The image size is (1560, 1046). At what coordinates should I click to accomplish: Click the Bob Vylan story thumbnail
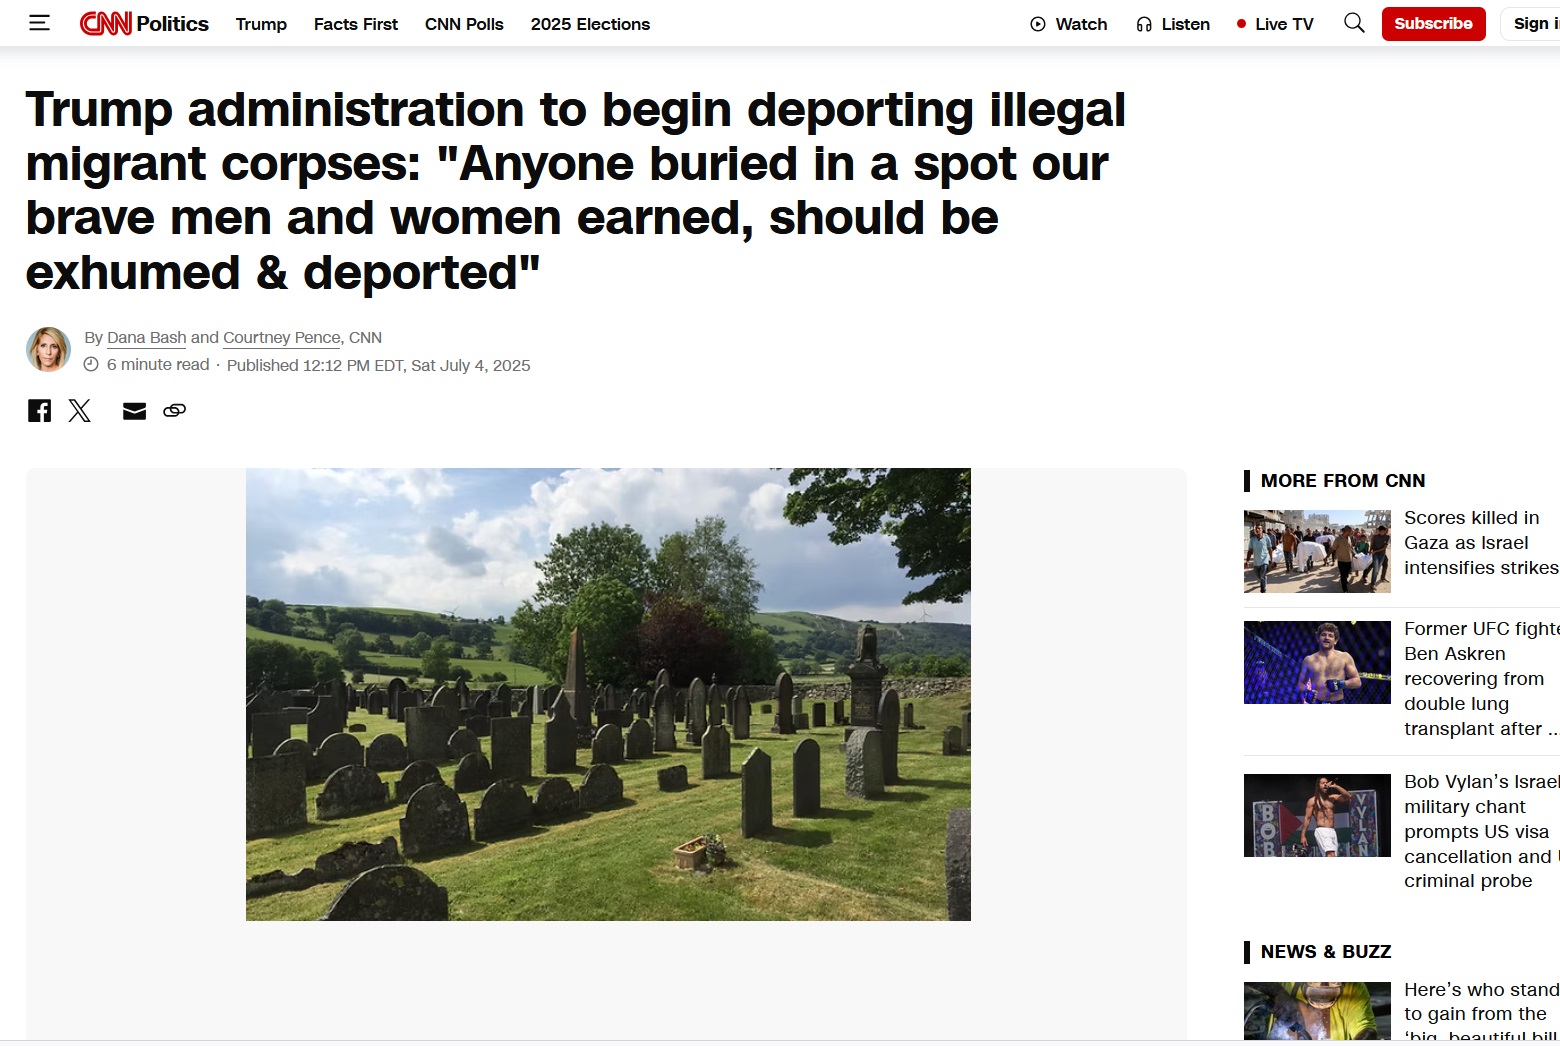tap(1317, 815)
